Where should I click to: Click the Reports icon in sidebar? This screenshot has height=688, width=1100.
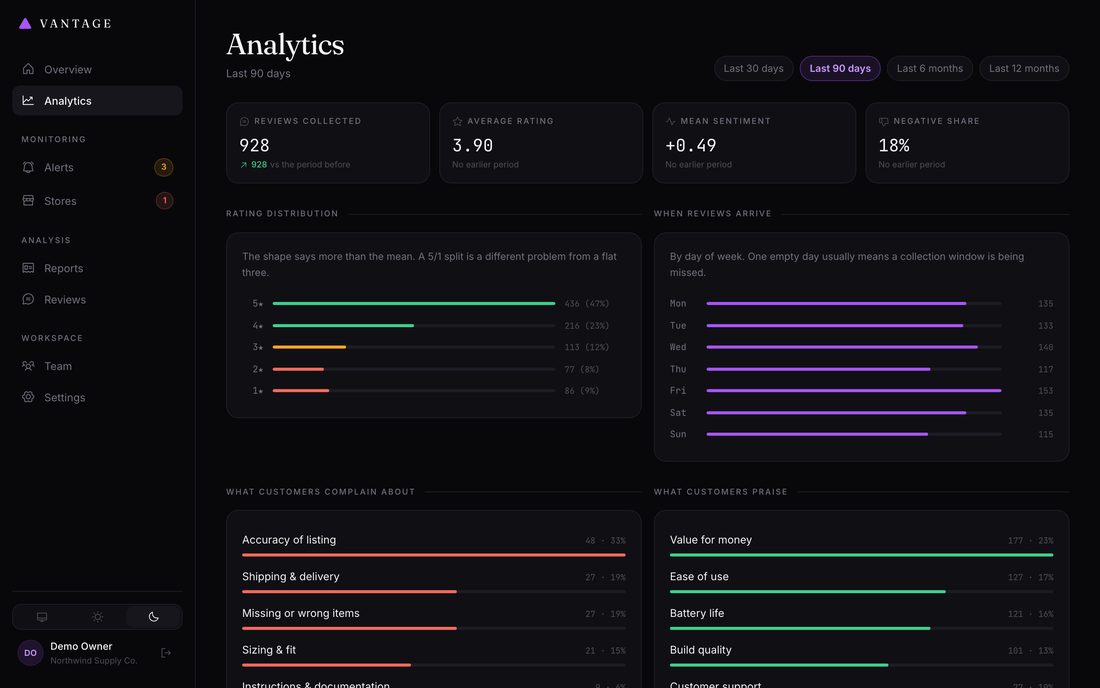(x=28, y=268)
